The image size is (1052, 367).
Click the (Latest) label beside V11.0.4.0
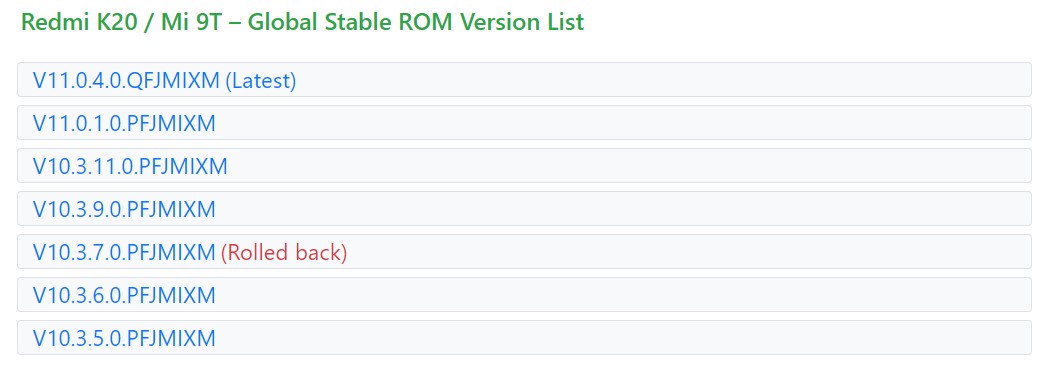[261, 81]
